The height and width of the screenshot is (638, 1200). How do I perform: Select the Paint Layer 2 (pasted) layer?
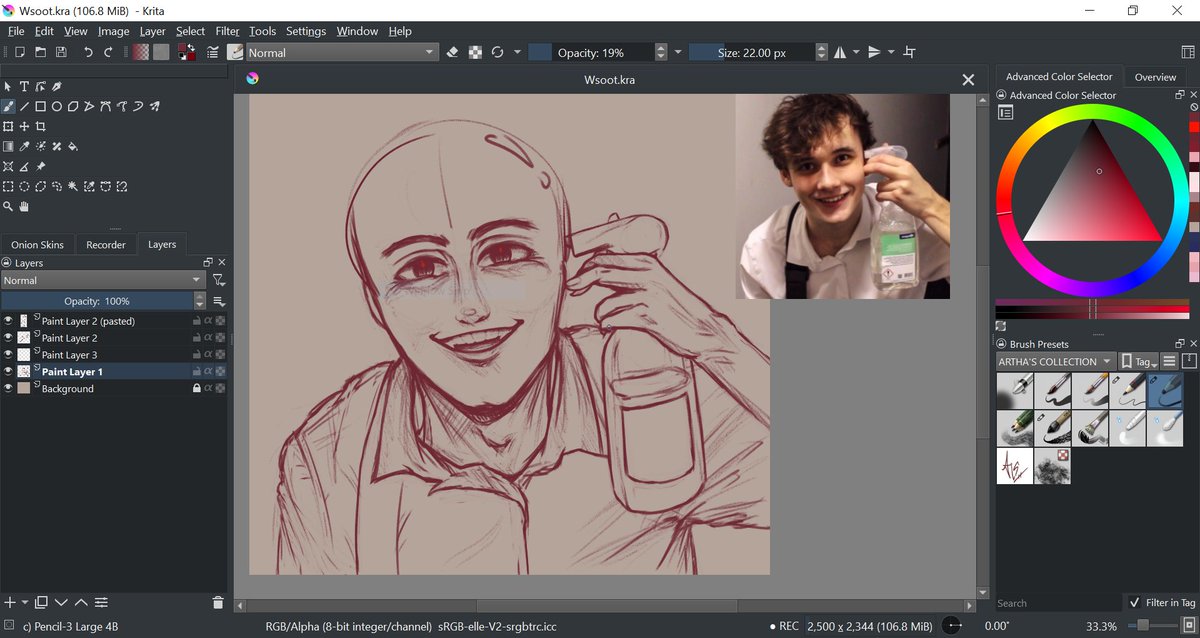point(88,321)
